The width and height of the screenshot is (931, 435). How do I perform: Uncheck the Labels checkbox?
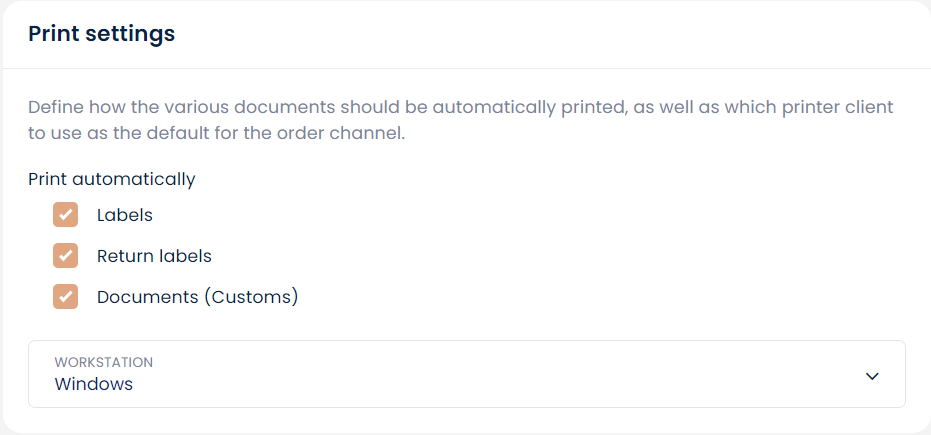pos(65,215)
